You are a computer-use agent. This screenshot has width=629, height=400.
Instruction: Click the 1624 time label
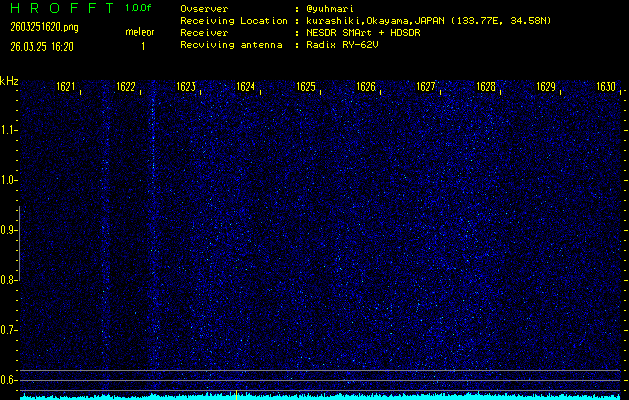[246, 87]
